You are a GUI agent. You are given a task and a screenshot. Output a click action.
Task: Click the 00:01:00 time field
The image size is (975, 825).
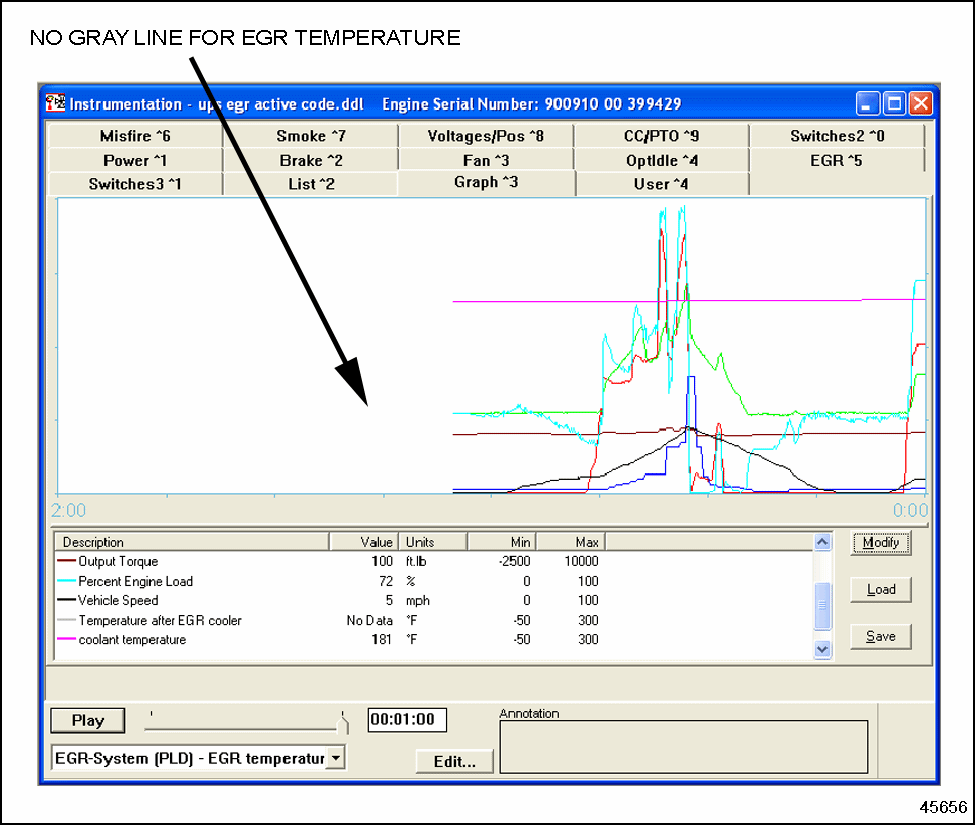tap(407, 720)
